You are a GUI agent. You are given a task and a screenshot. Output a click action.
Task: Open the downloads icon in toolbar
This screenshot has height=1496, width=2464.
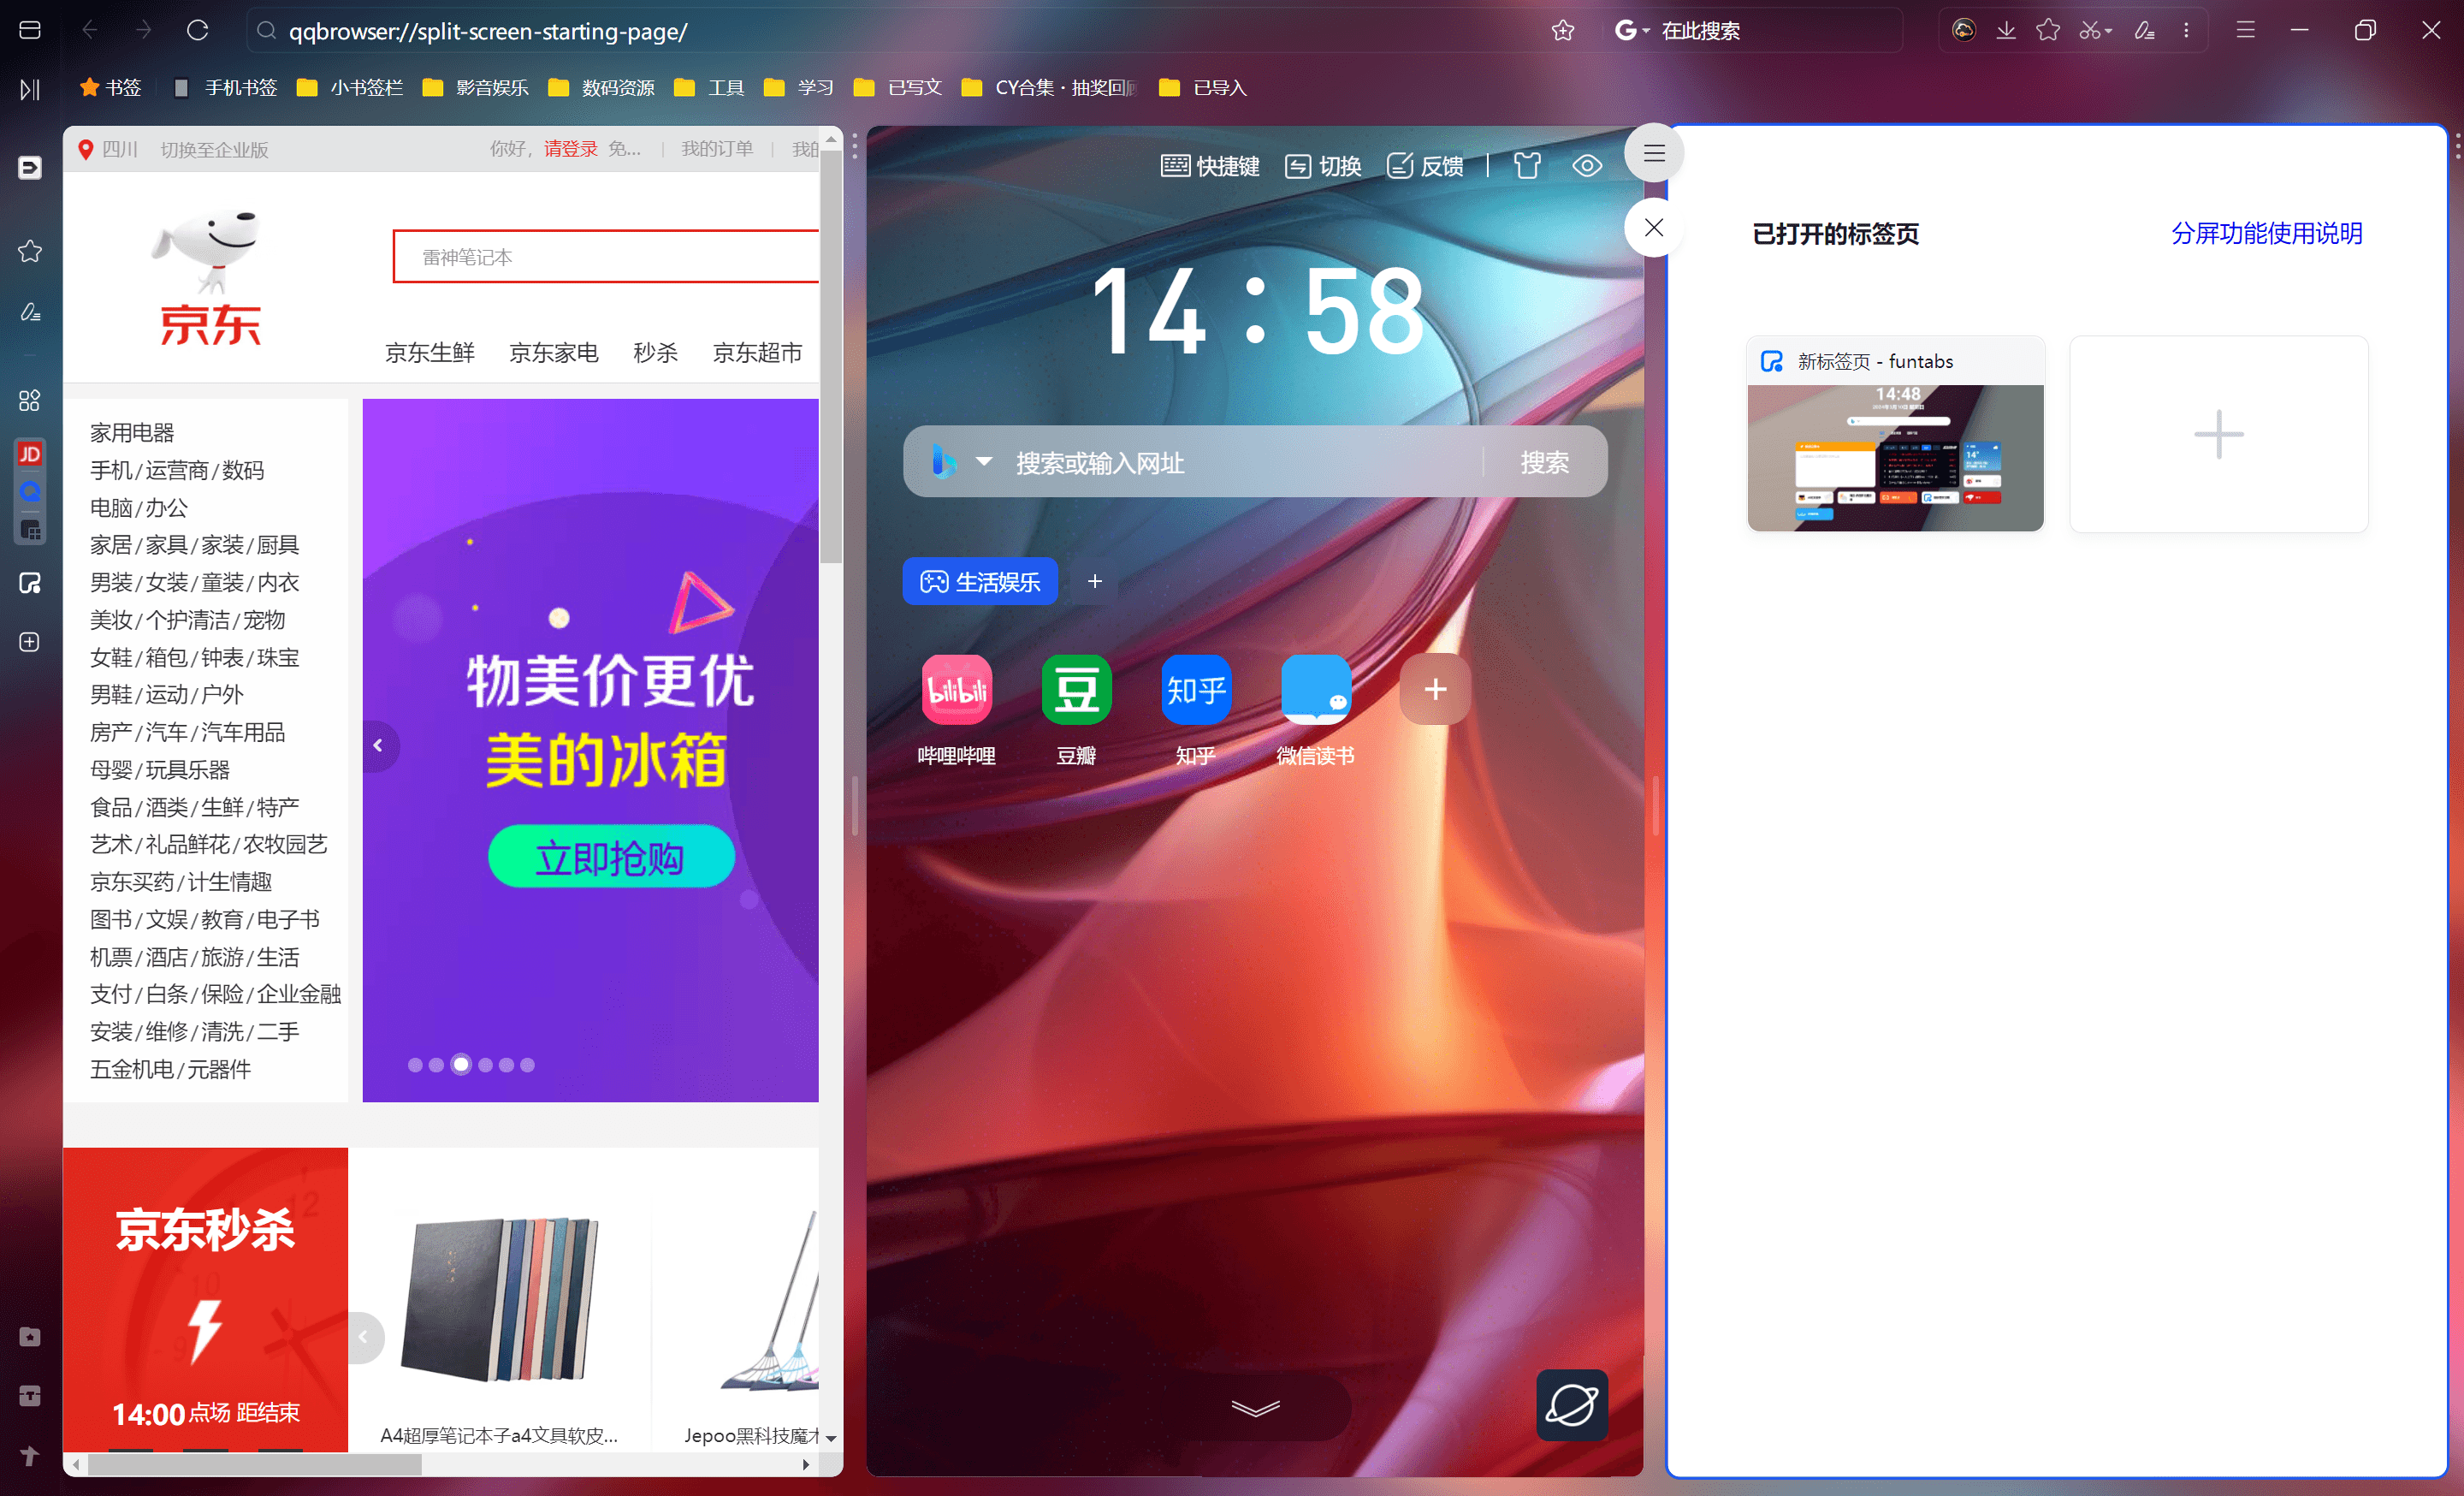click(2005, 31)
